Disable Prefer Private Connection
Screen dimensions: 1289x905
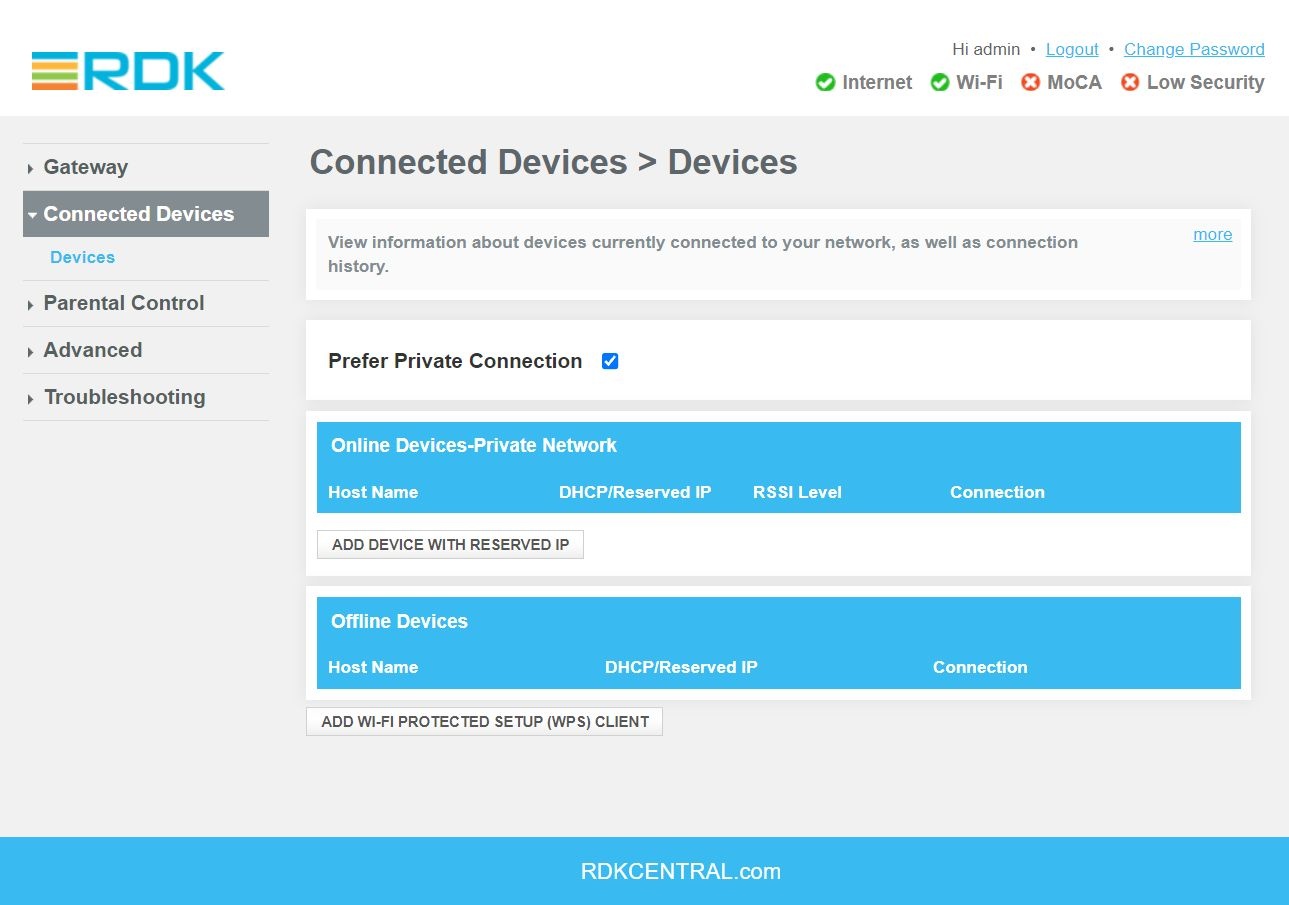point(609,361)
